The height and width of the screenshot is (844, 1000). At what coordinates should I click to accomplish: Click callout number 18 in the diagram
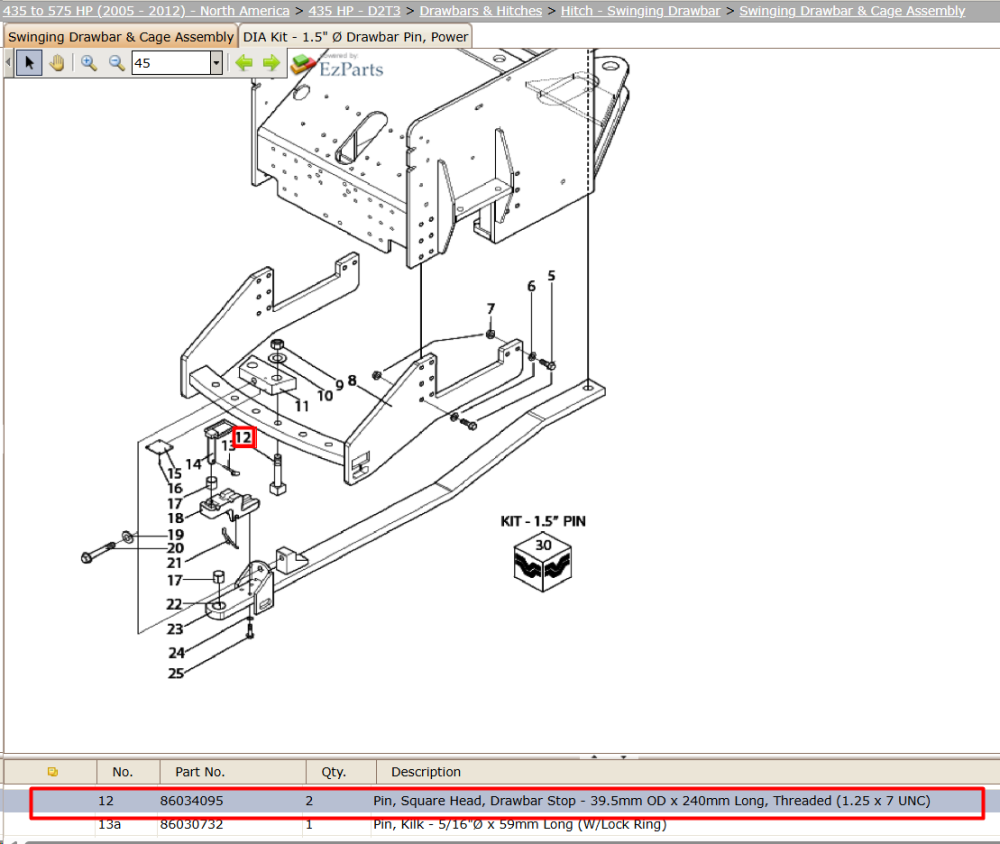[x=175, y=519]
